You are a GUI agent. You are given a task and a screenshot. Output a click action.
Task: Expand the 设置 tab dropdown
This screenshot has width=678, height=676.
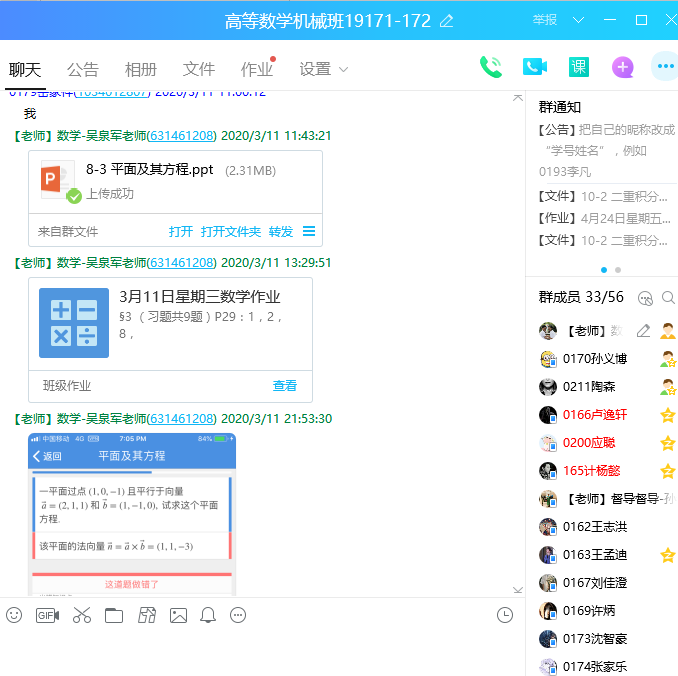(343, 70)
